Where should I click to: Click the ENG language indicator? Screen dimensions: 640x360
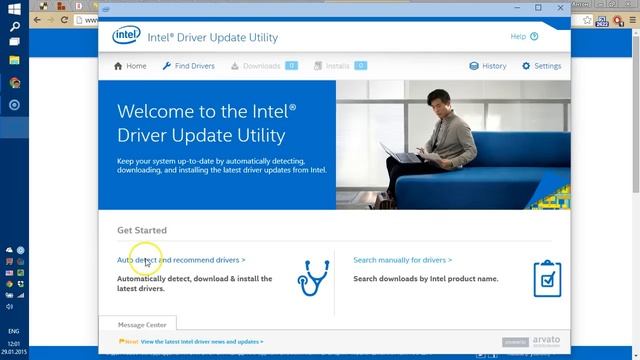click(13, 331)
